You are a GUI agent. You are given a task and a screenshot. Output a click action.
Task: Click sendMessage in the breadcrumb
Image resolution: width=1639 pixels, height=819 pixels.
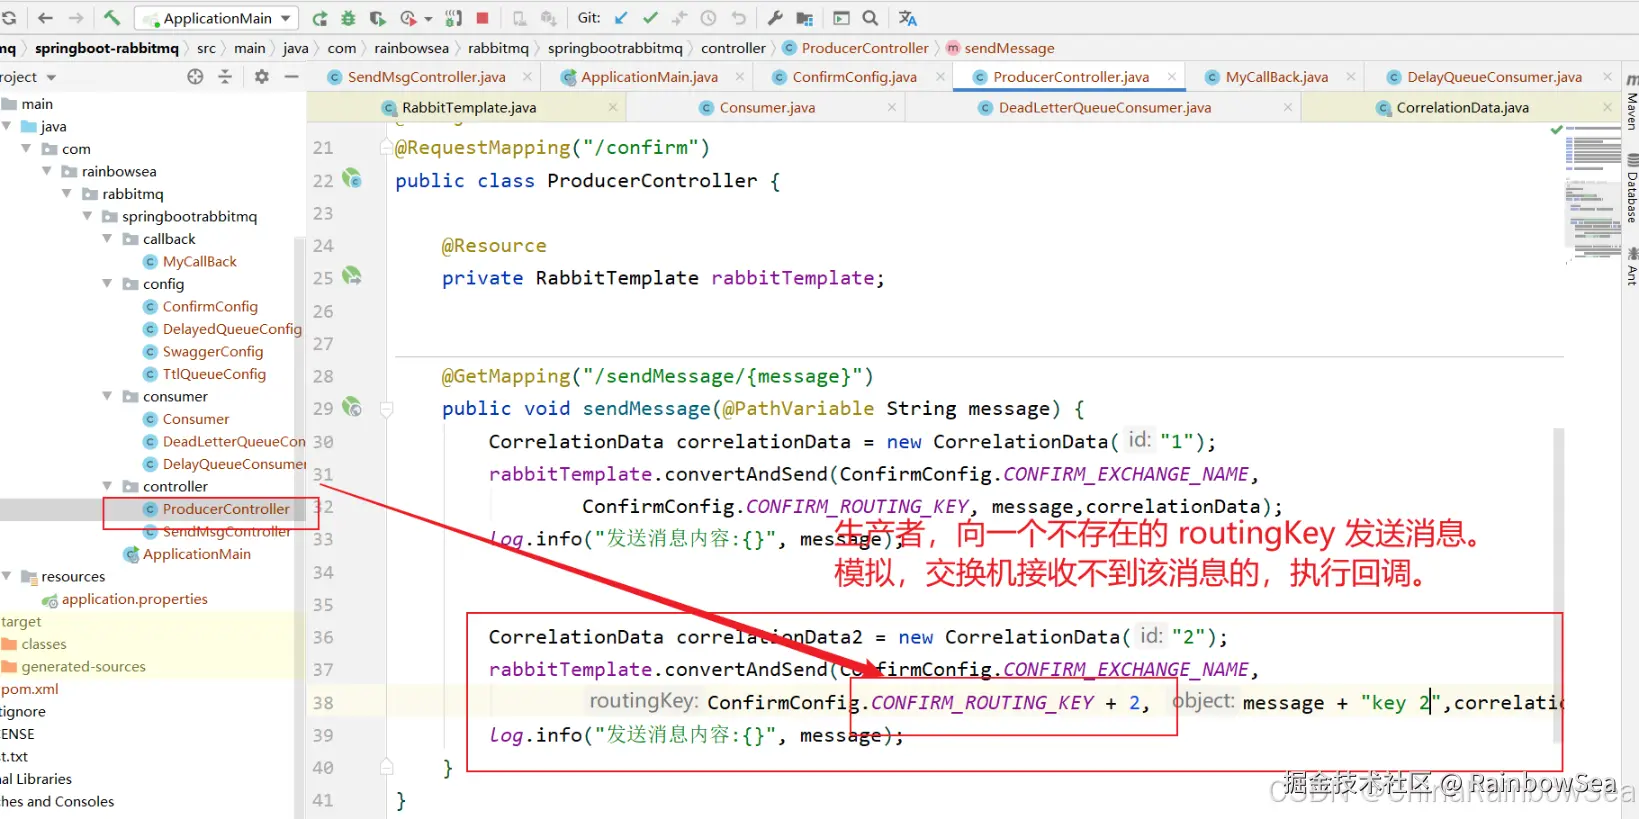click(x=999, y=48)
